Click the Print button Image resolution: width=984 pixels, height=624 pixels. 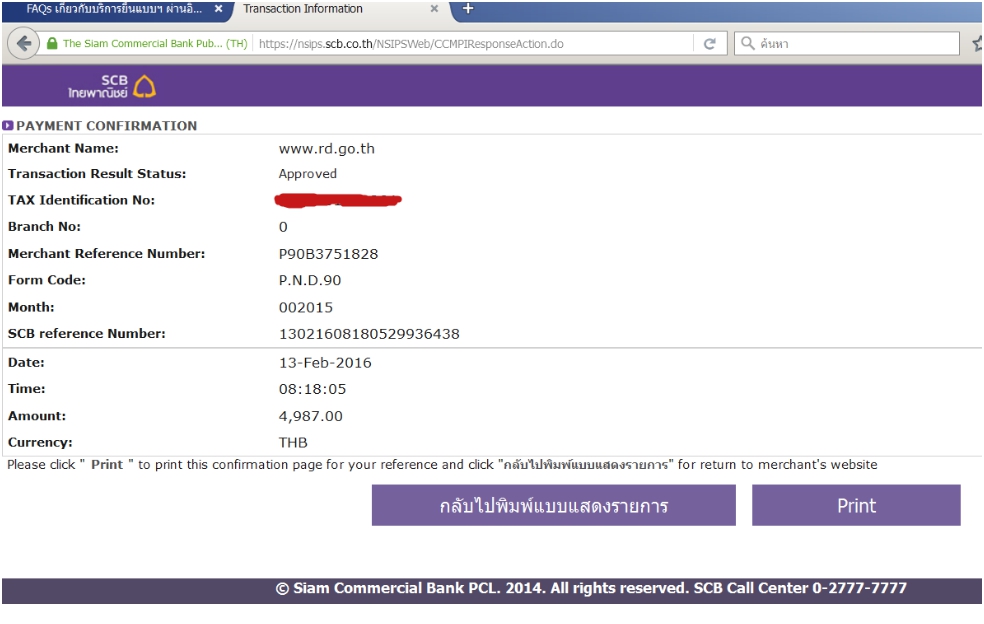[x=856, y=505]
